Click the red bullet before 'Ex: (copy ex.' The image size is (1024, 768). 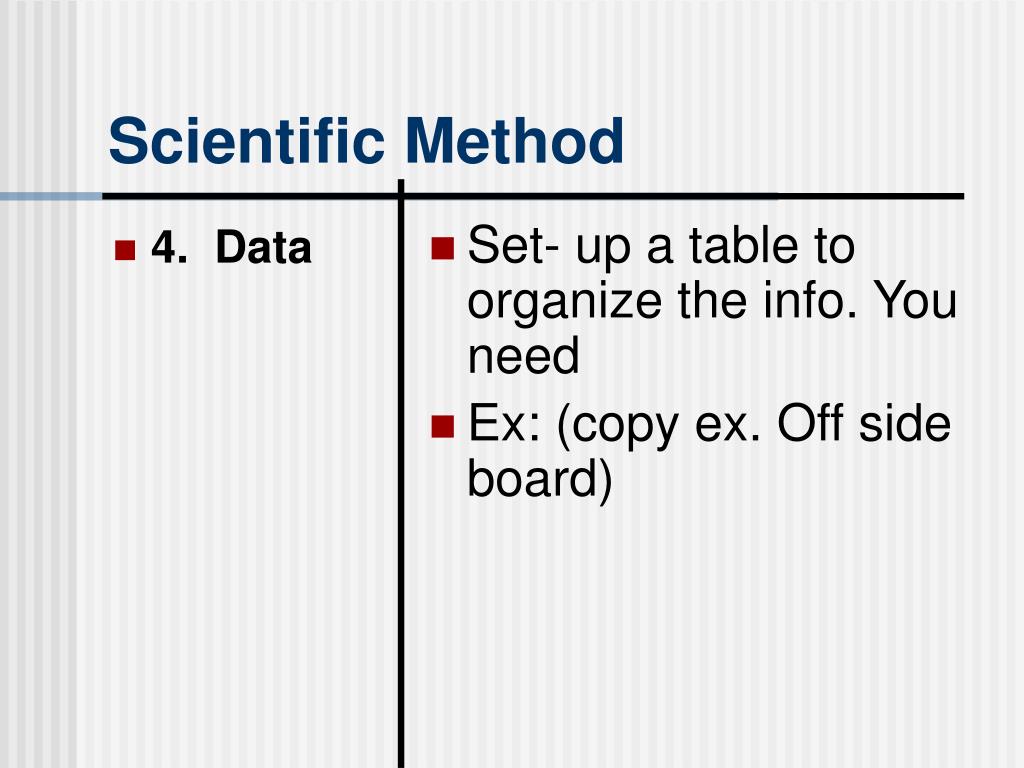coord(443,426)
